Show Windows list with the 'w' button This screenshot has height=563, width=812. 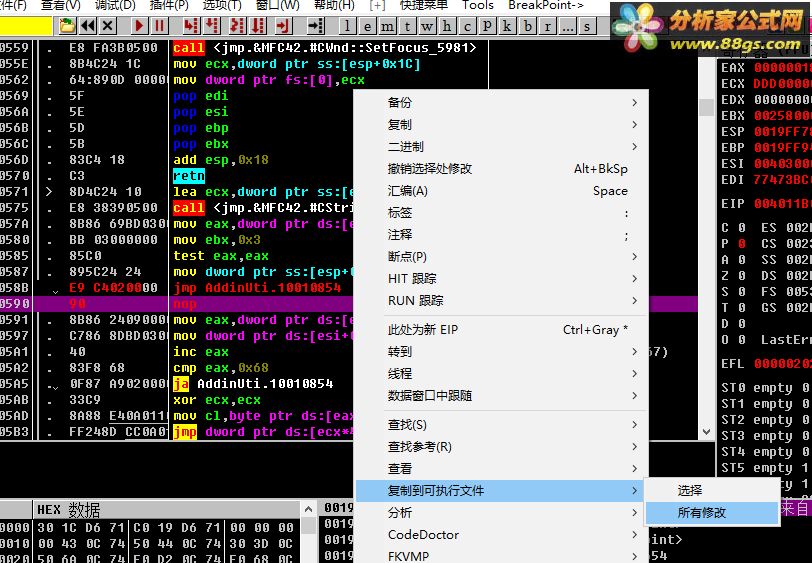pyautogui.click(x=427, y=25)
